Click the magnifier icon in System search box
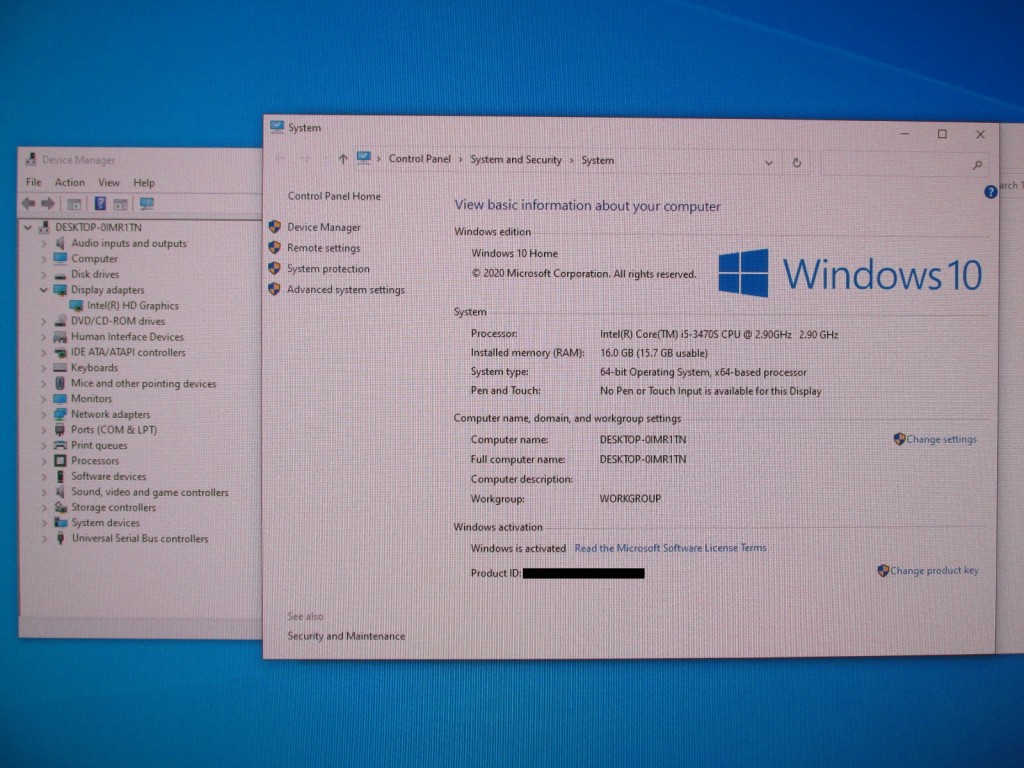The image size is (1024, 768). click(977, 165)
